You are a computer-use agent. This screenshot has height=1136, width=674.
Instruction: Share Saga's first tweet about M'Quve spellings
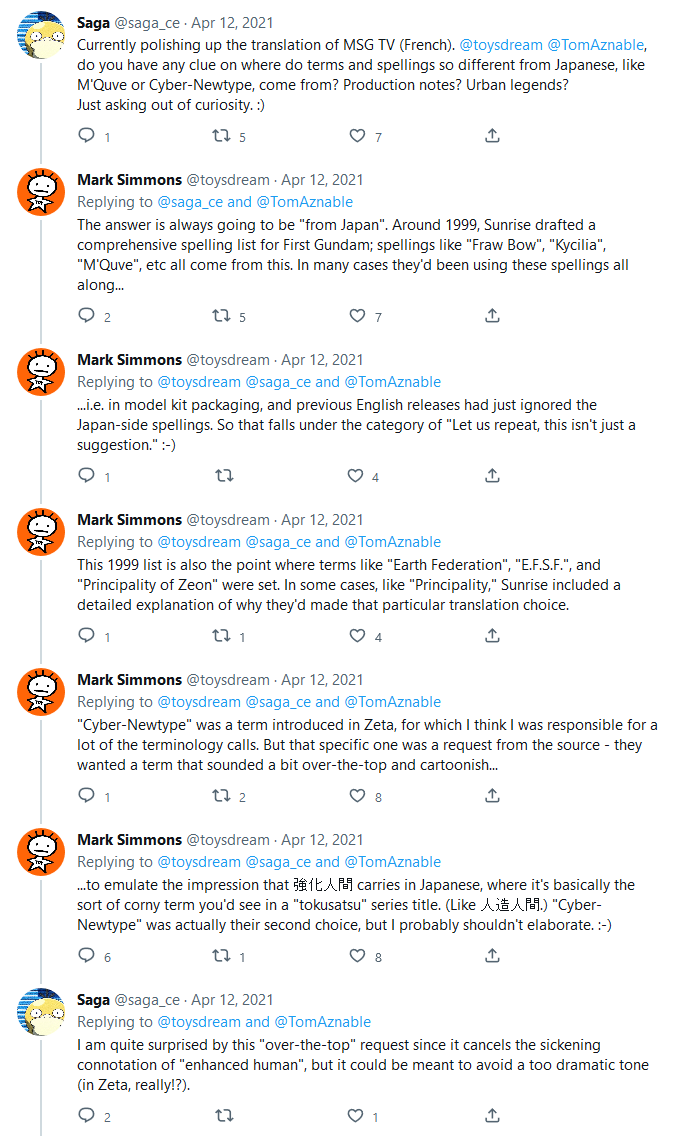tap(492, 136)
